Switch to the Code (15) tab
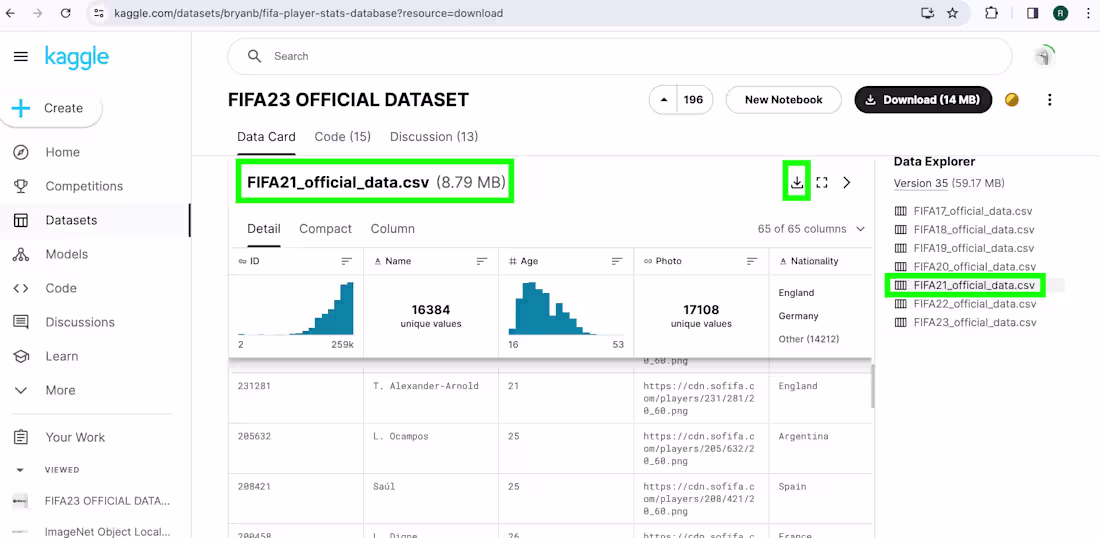 342,136
